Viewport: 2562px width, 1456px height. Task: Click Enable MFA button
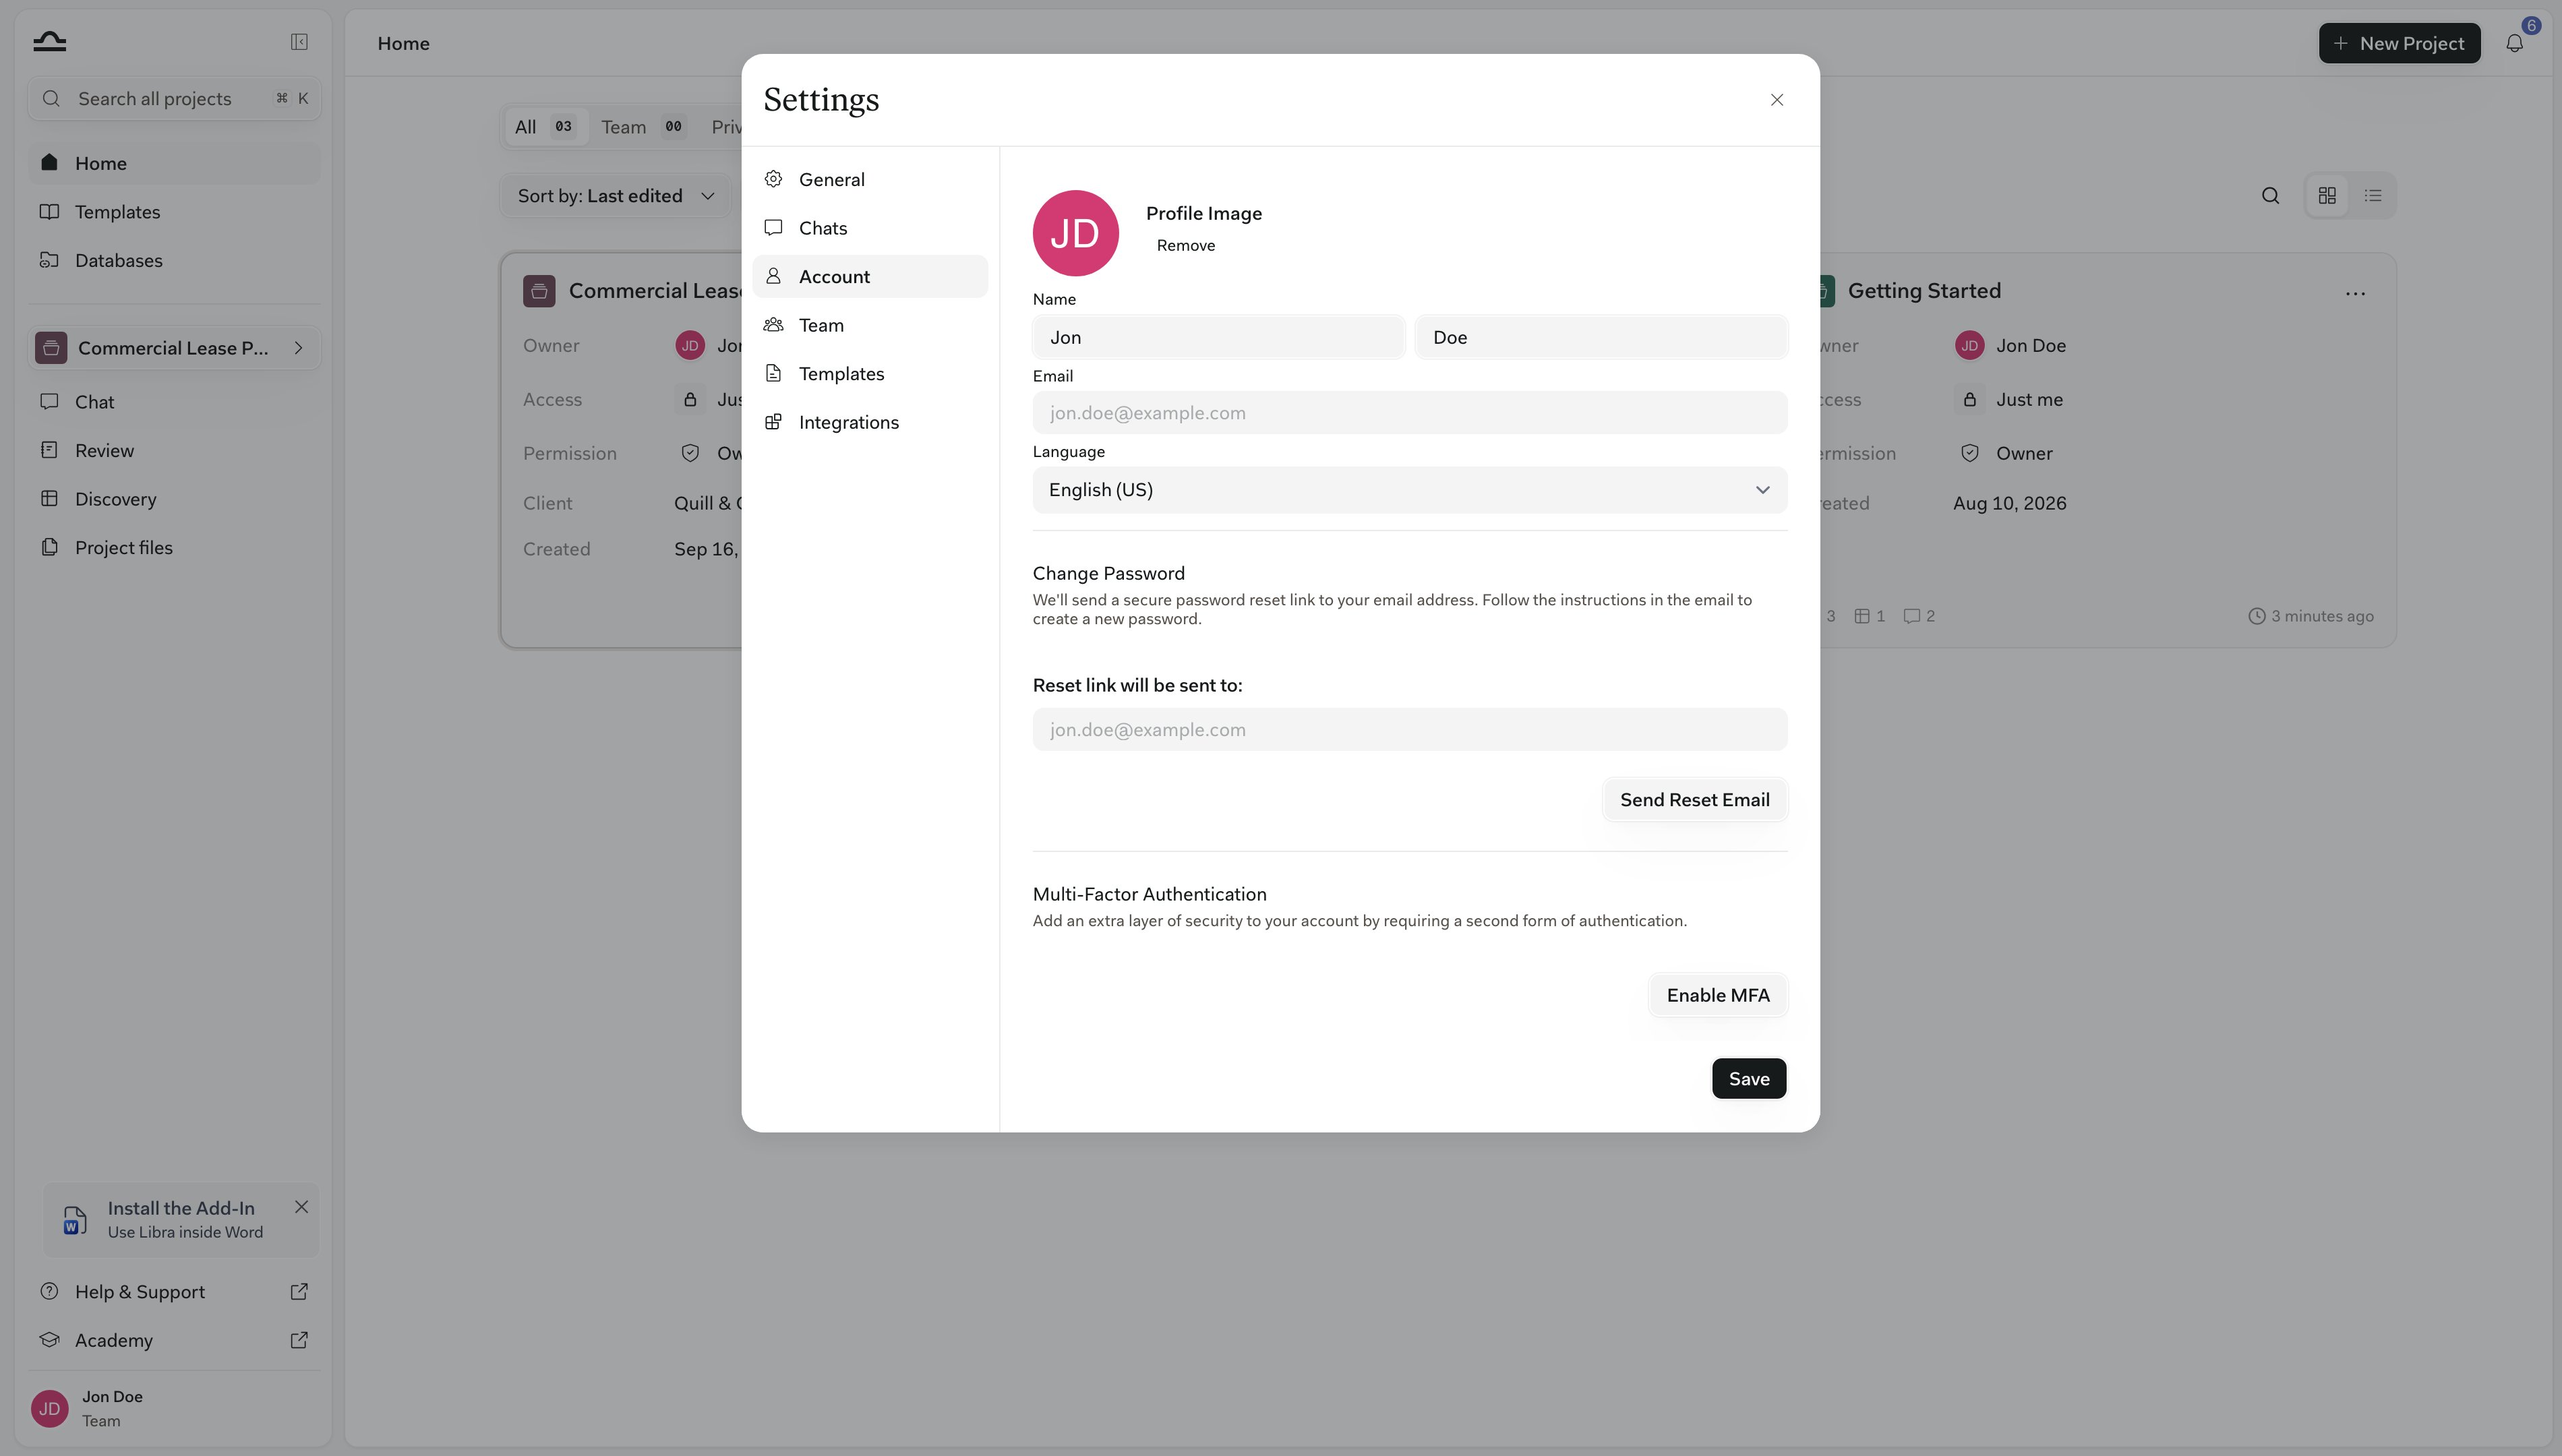[1718, 996]
